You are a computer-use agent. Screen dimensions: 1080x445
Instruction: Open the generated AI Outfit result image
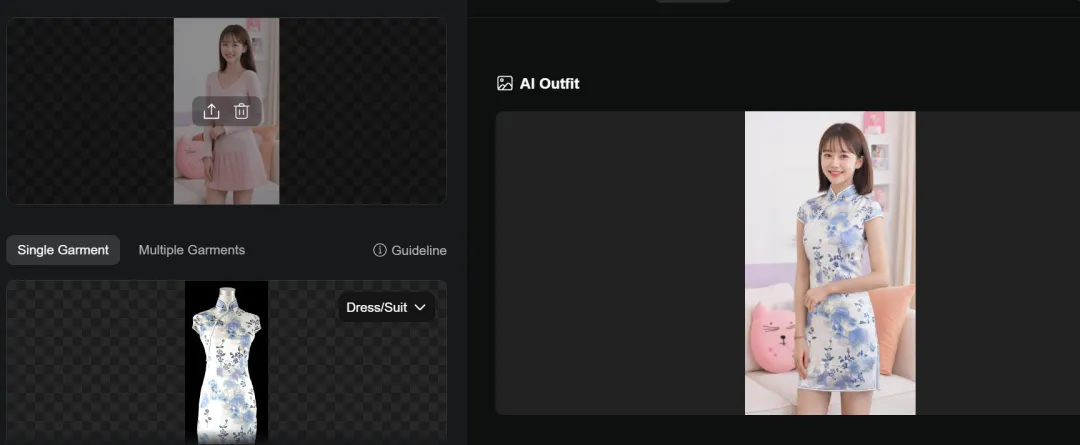coord(830,263)
